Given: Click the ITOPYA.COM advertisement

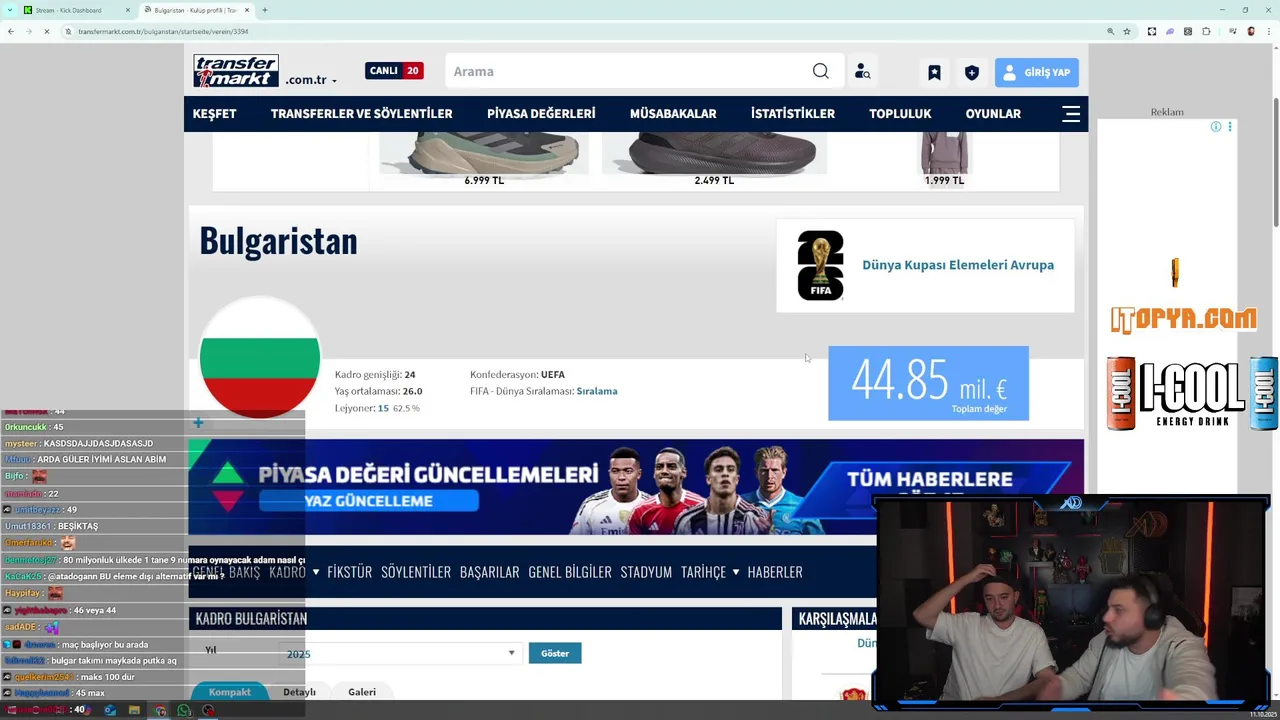Looking at the screenshot, I should coord(1184,319).
